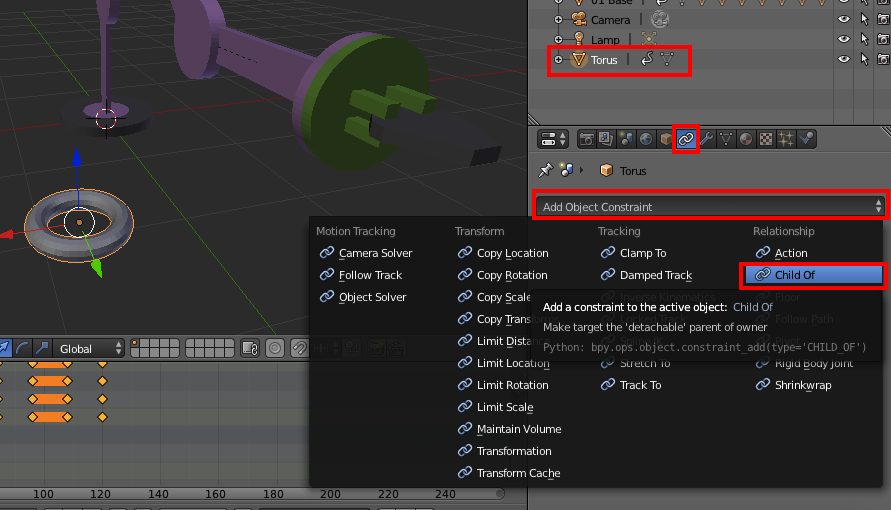This screenshot has width=891, height=510.
Task: Toggle proportional editing circle icon
Action: click(x=275, y=348)
